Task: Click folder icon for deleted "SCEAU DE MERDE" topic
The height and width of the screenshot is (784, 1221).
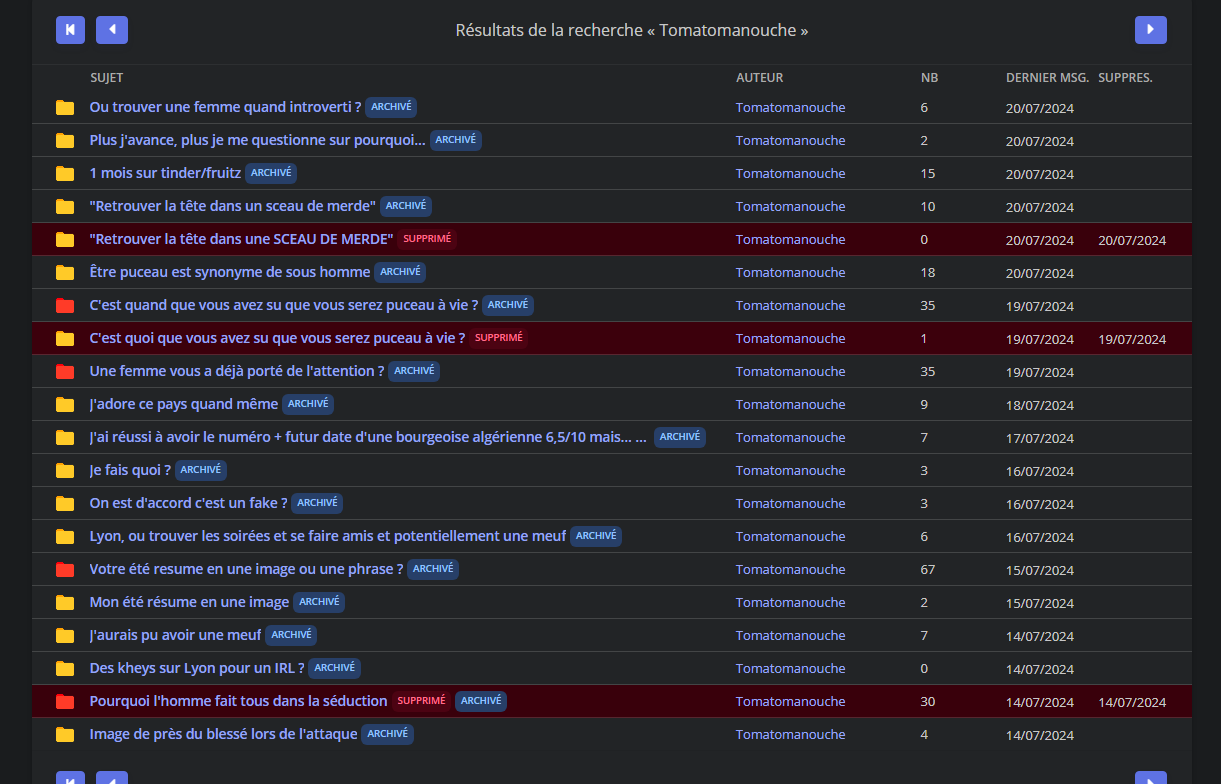Action: (x=65, y=240)
